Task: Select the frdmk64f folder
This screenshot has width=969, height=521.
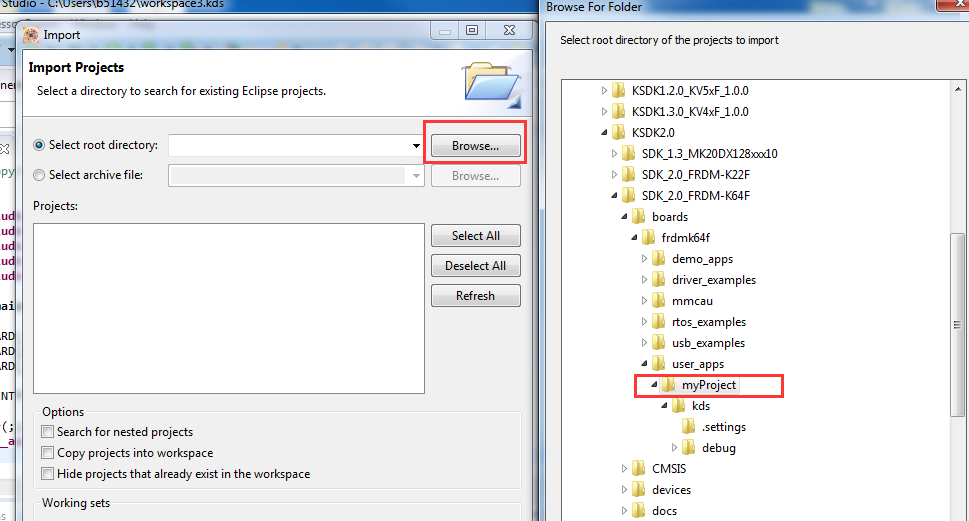Action: 685,238
